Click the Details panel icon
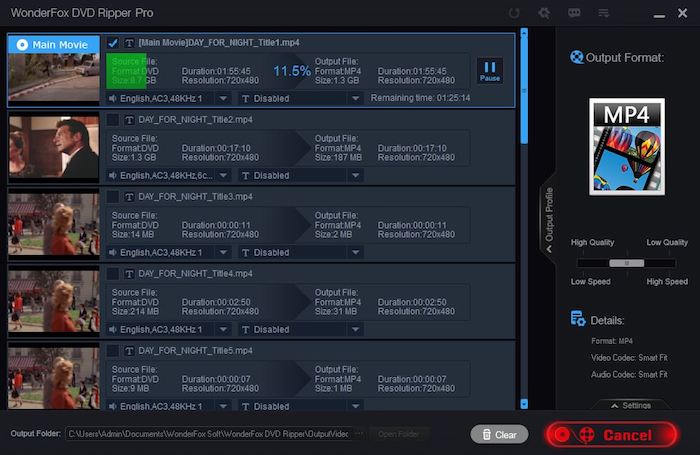The image size is (700, 455). click(x=578, y=318)
